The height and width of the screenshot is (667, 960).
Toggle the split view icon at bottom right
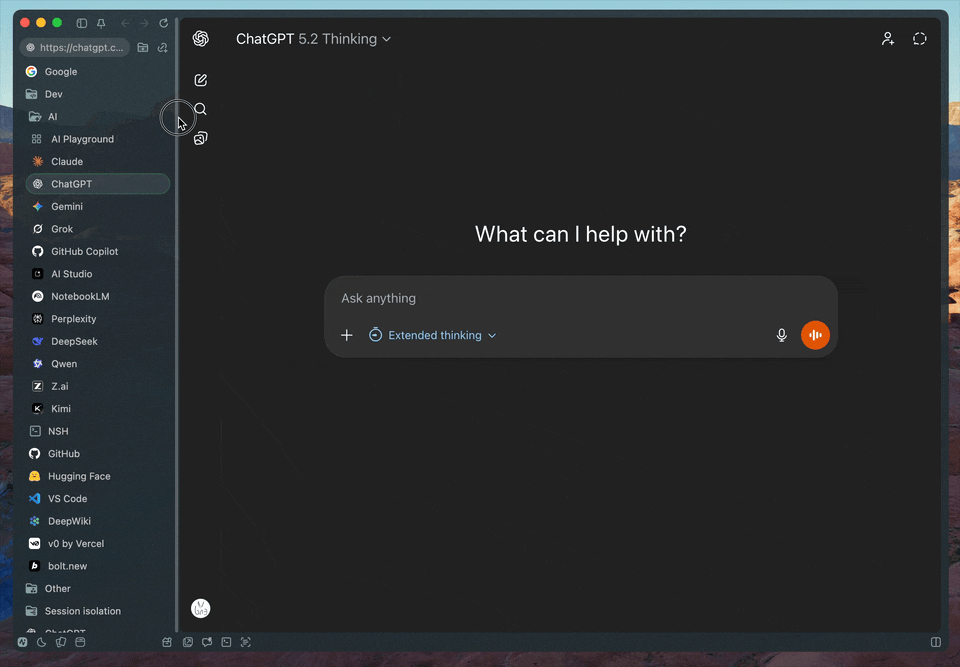pos(936,642)
